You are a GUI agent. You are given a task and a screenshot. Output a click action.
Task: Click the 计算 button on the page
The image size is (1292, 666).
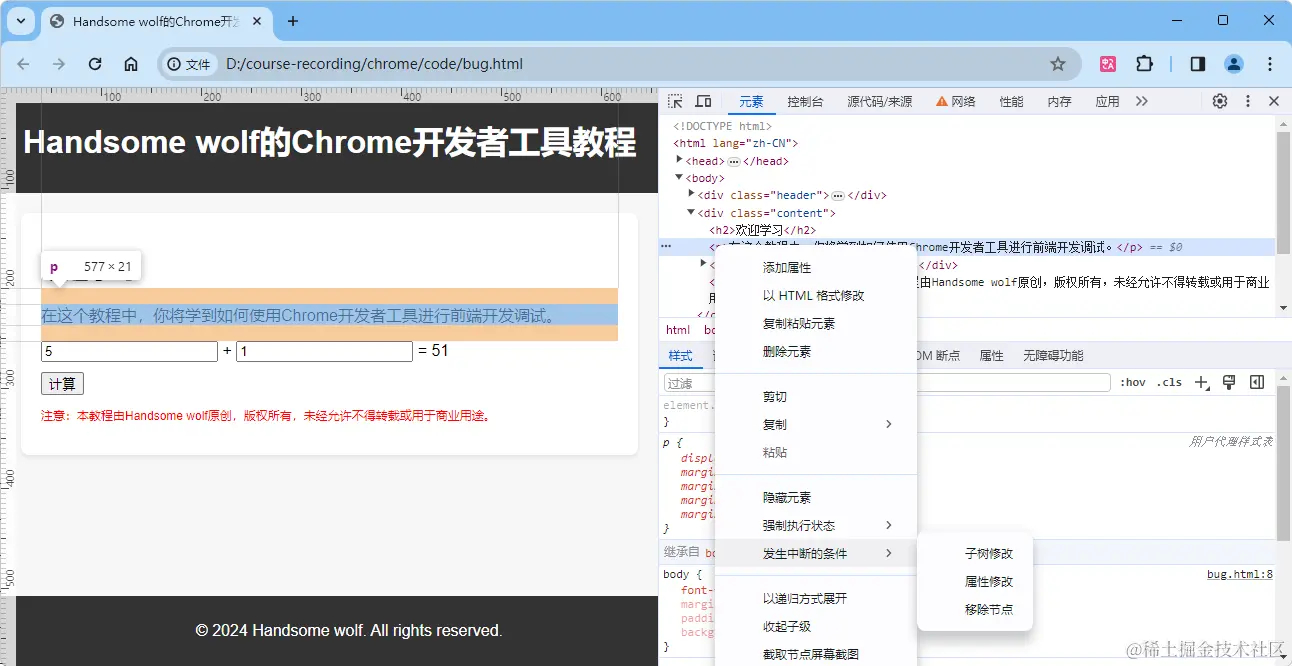click(62, 384)
